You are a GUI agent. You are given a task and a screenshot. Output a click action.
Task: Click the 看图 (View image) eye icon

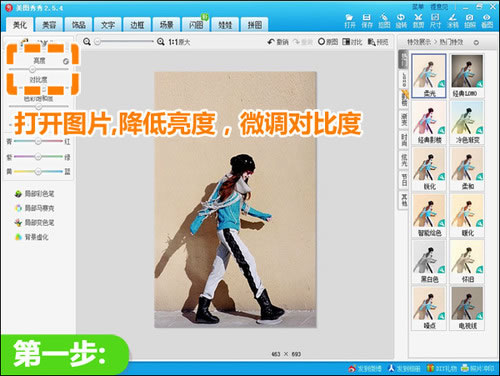tap(487, 21)
